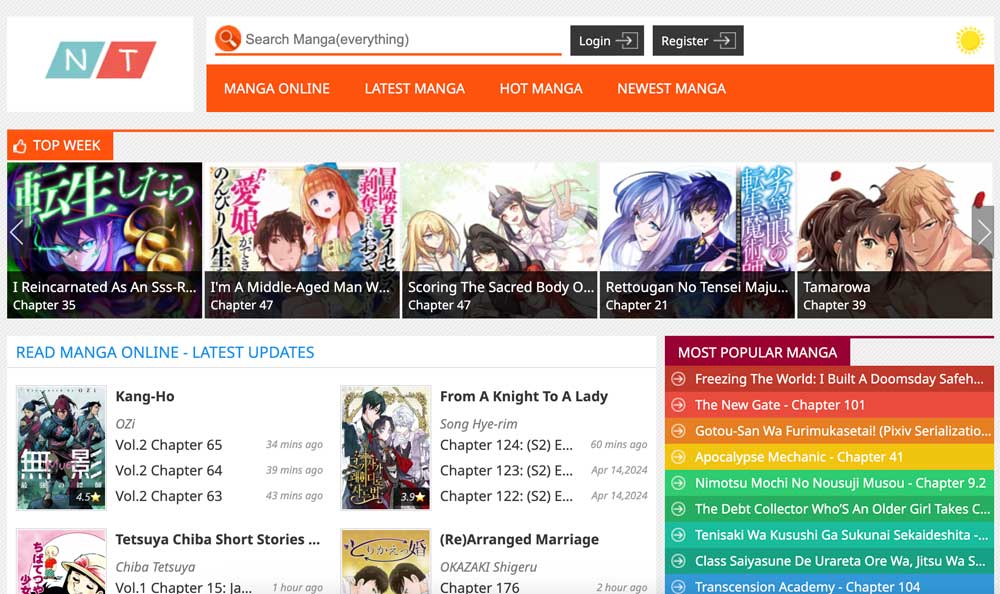Open the Manga Online menu
1000x594 pixels.
pos(277,88)
